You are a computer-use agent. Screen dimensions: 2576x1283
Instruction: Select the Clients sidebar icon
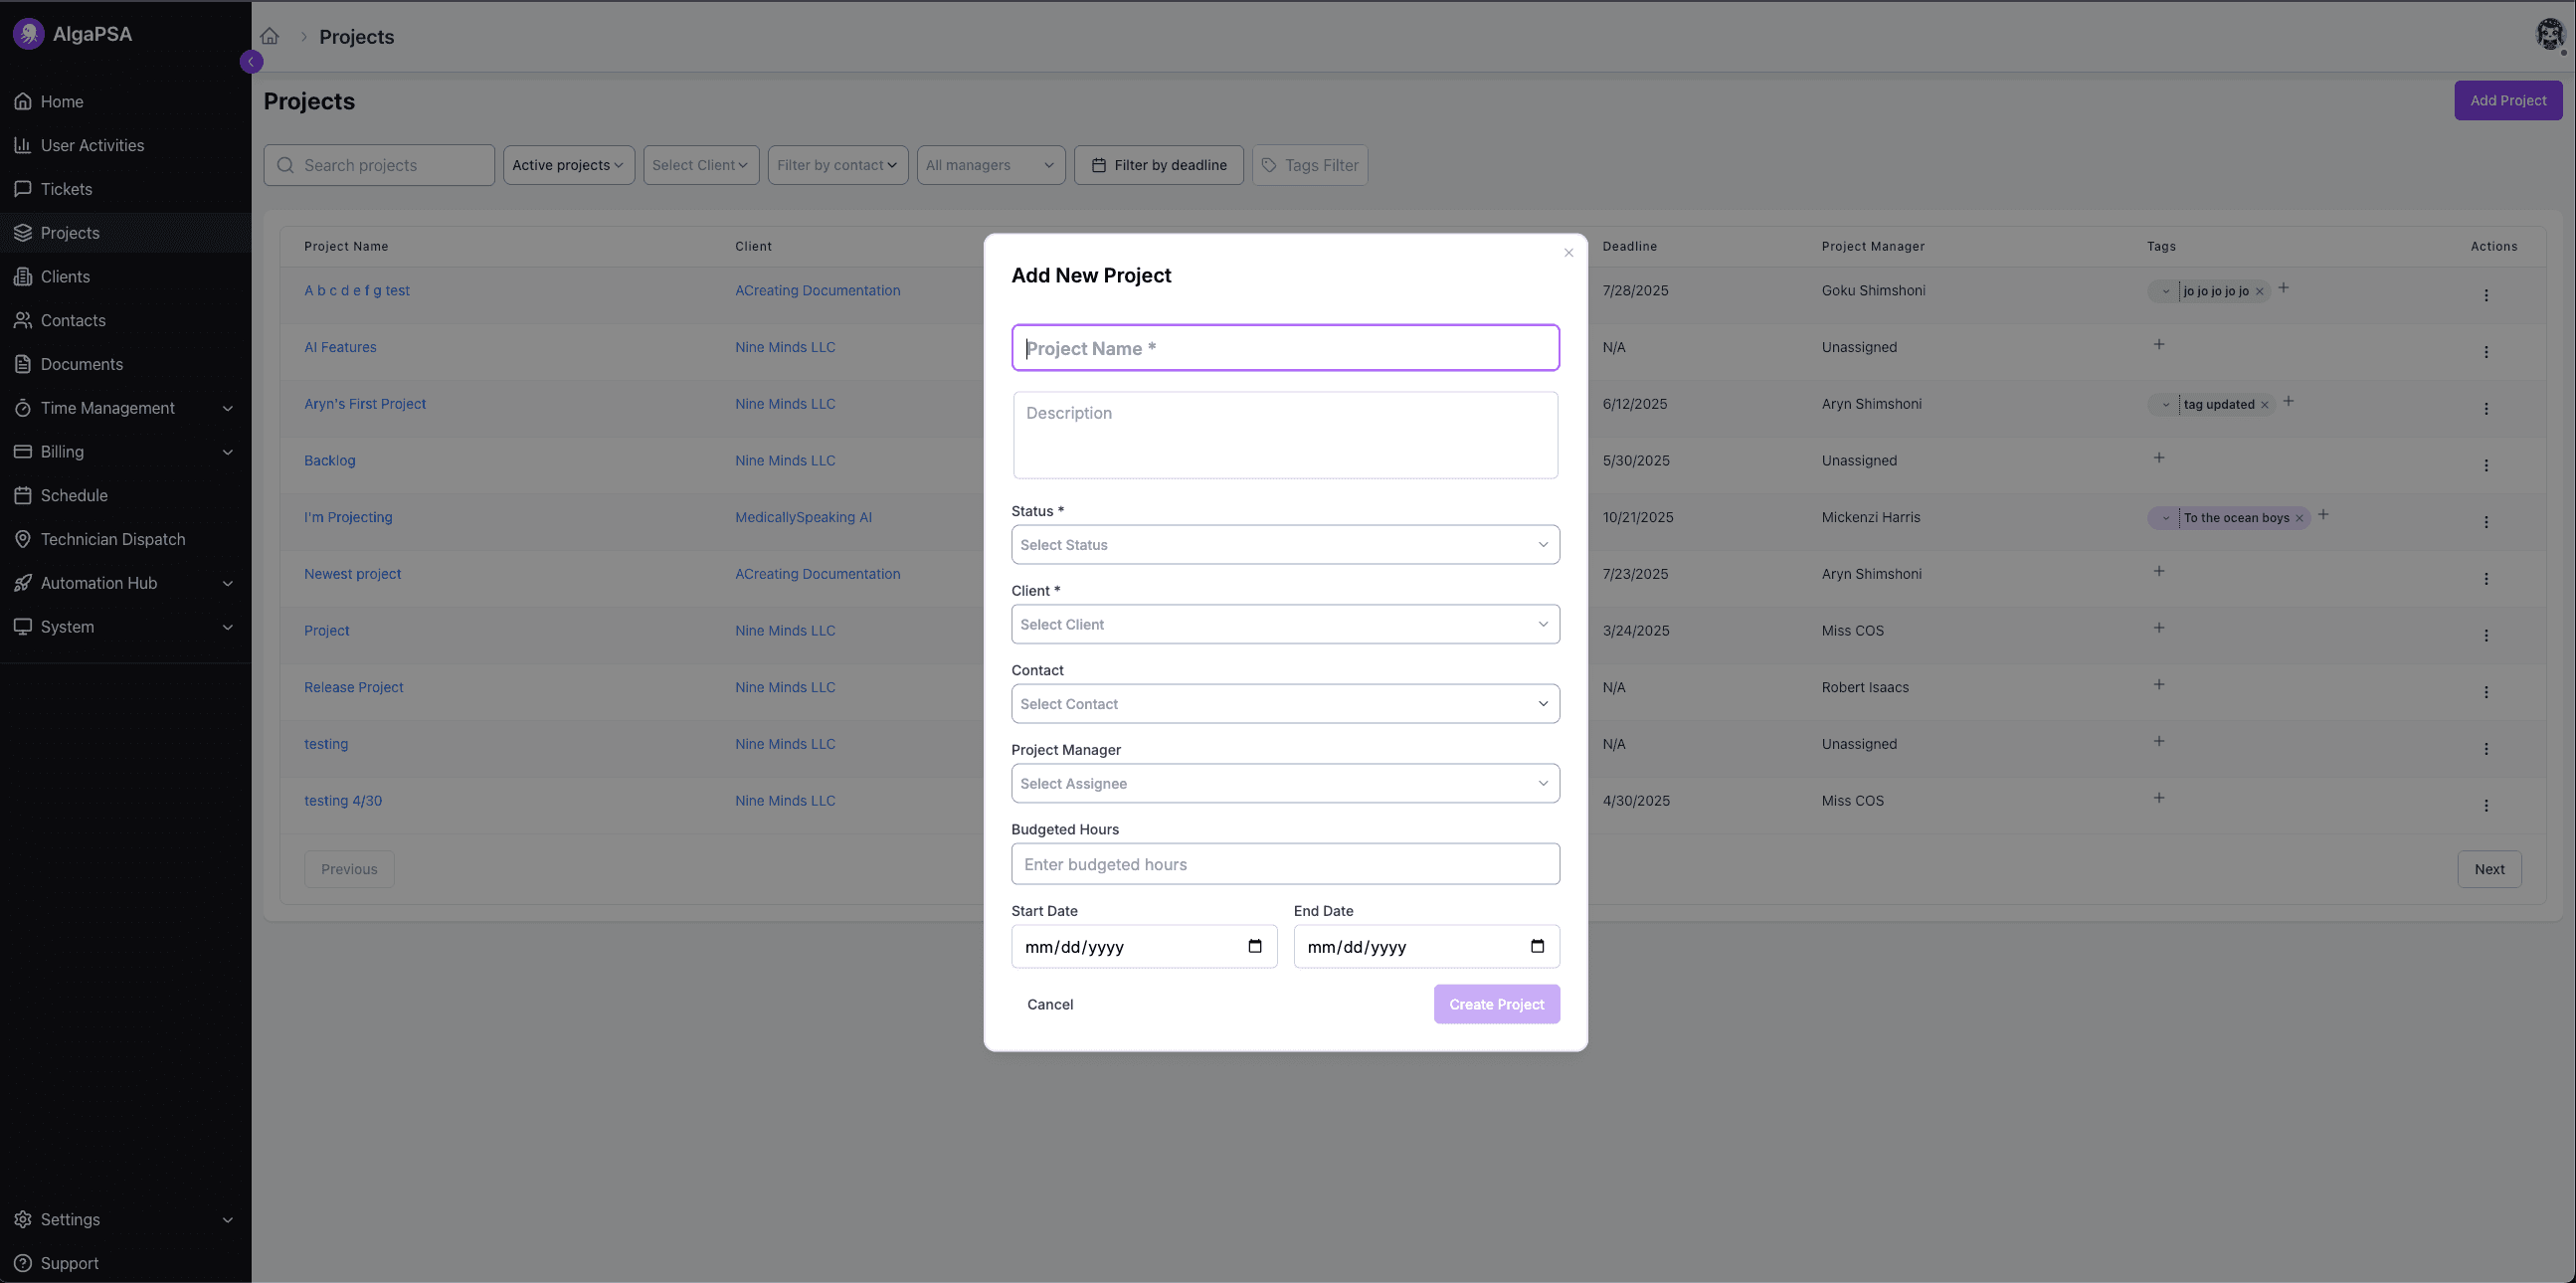point(23,276)
